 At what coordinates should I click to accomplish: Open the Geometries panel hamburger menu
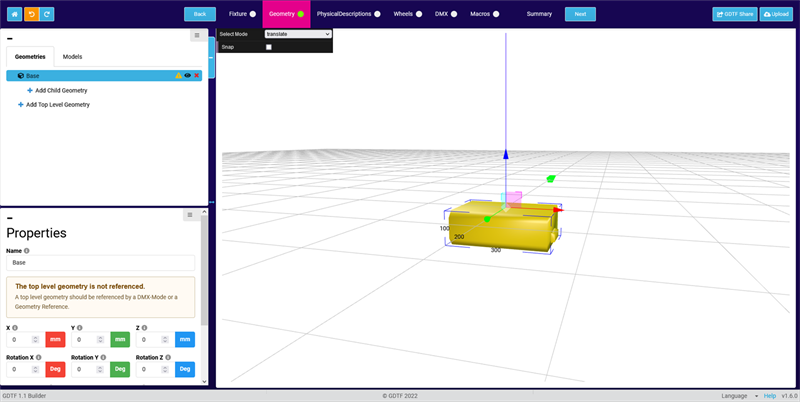[197, 36]
